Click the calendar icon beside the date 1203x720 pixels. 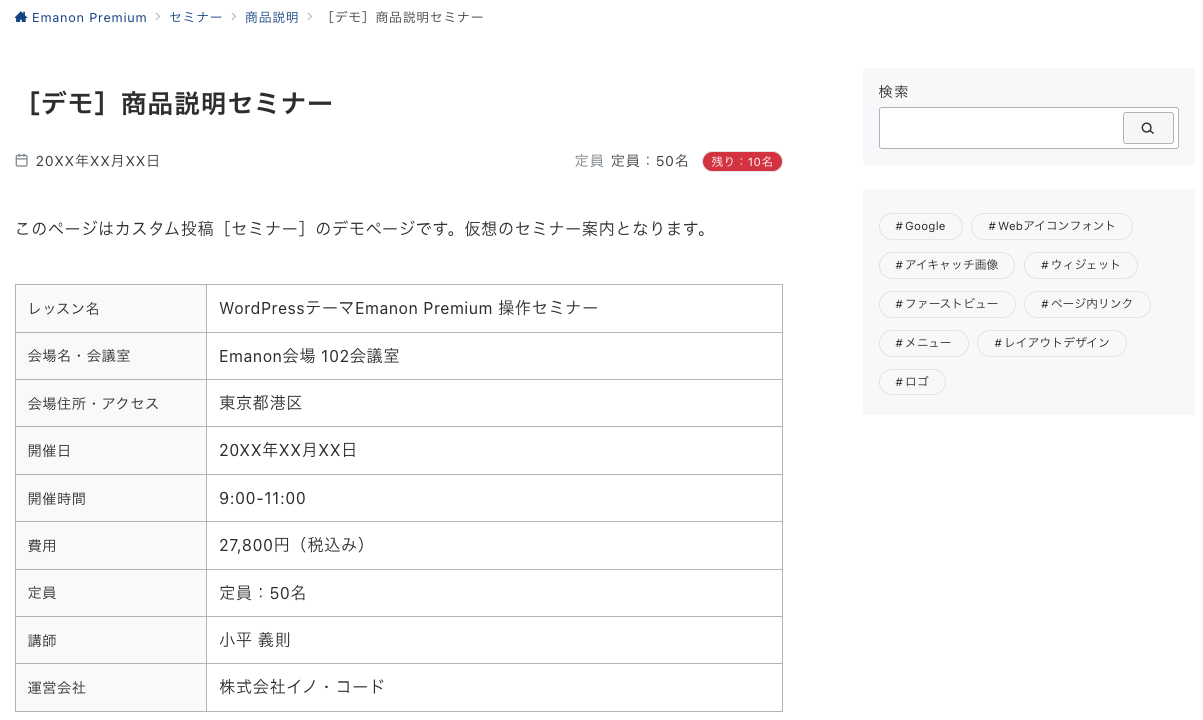coord(22,160)
